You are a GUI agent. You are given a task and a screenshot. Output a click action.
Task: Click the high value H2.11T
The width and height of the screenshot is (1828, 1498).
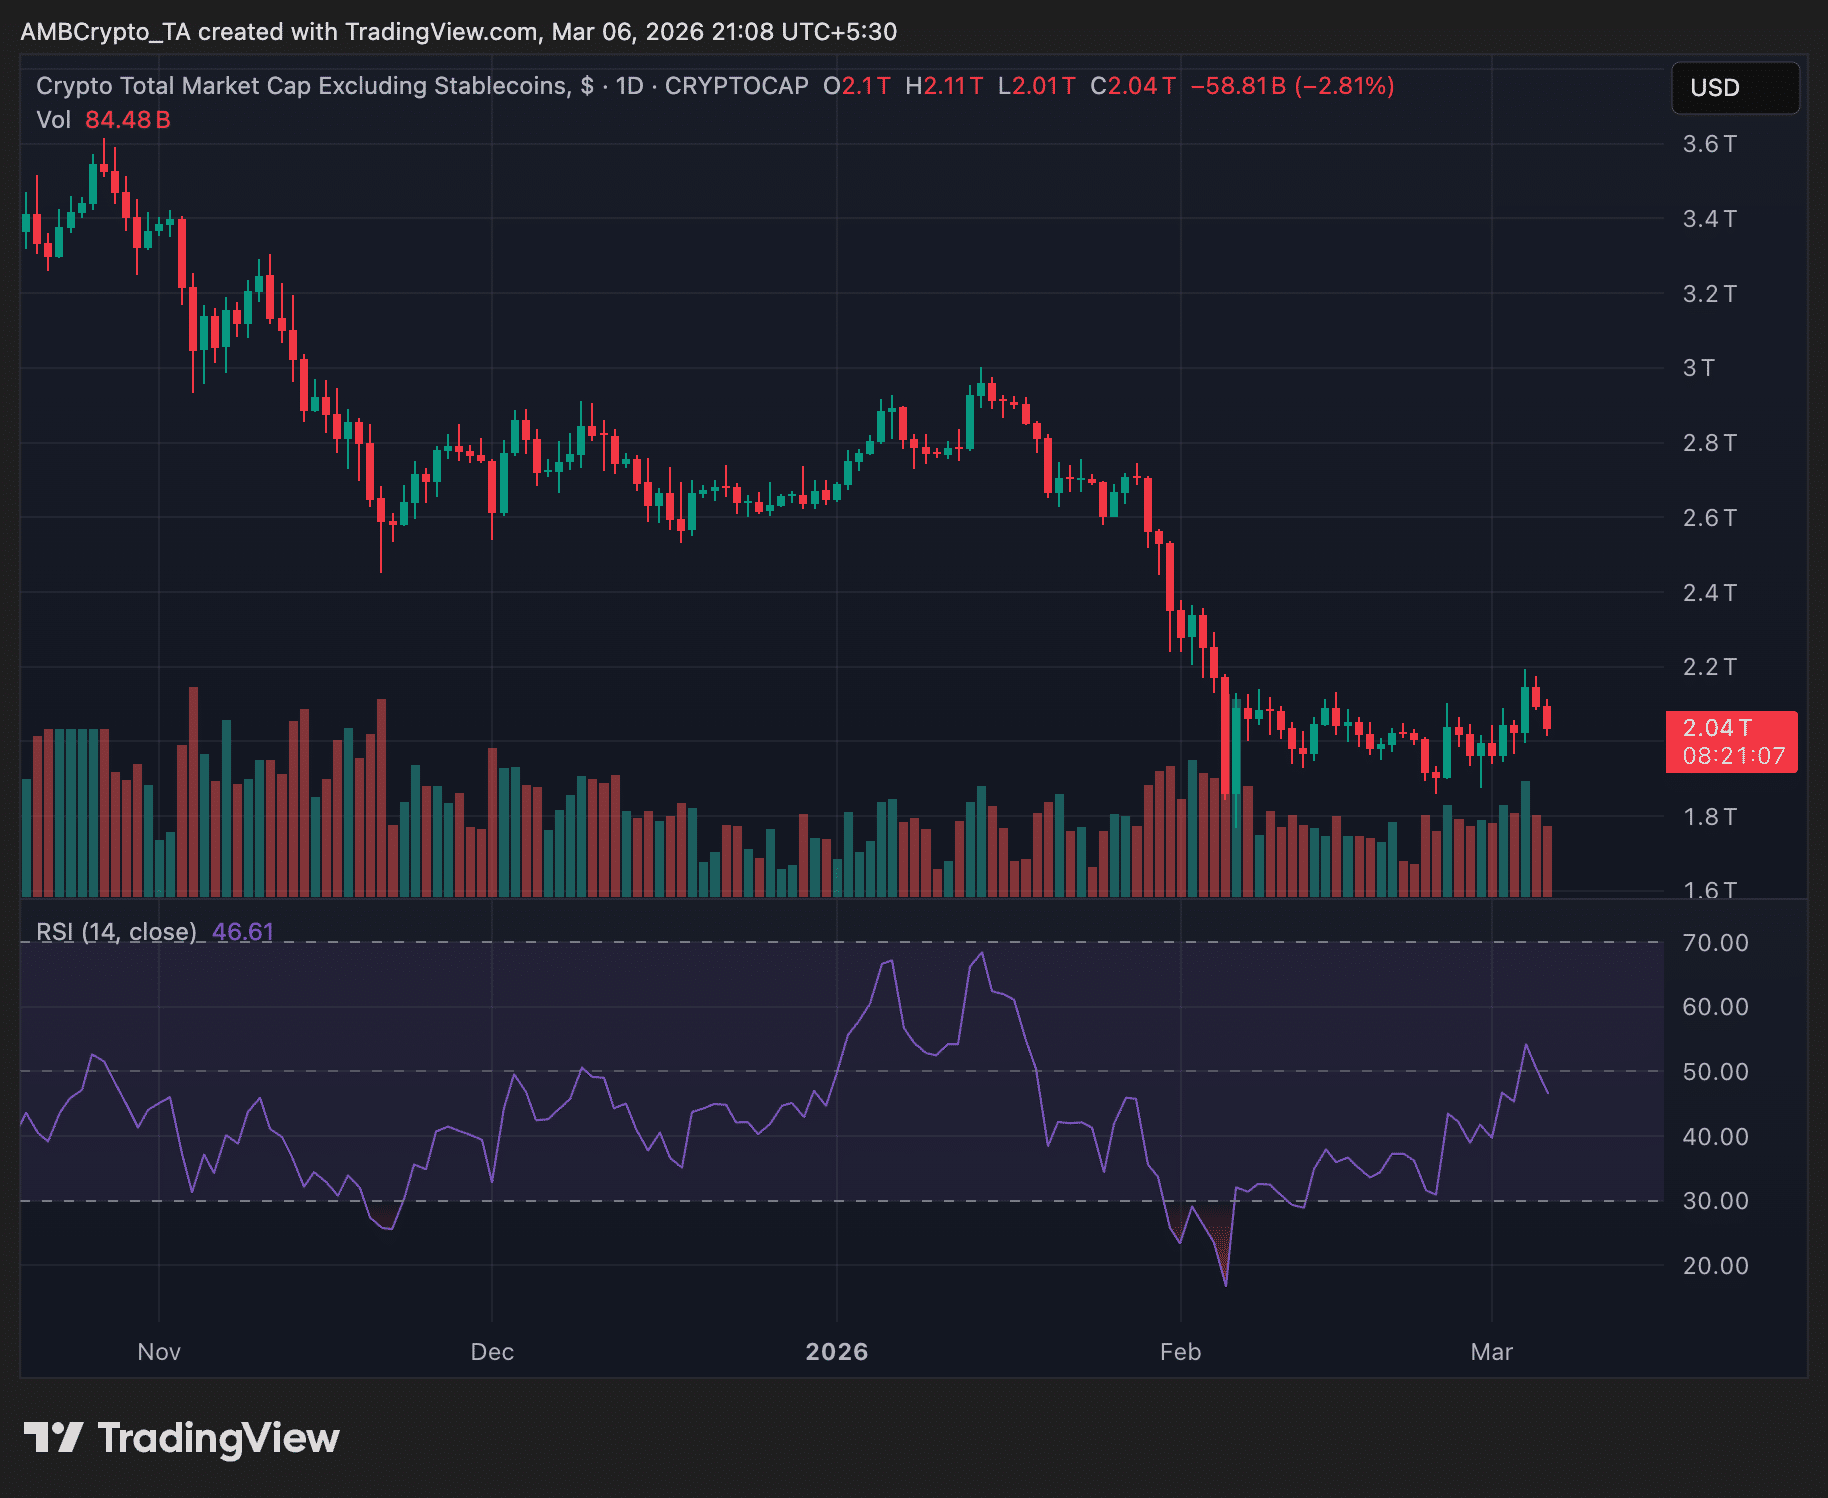(x=944, y=87)
